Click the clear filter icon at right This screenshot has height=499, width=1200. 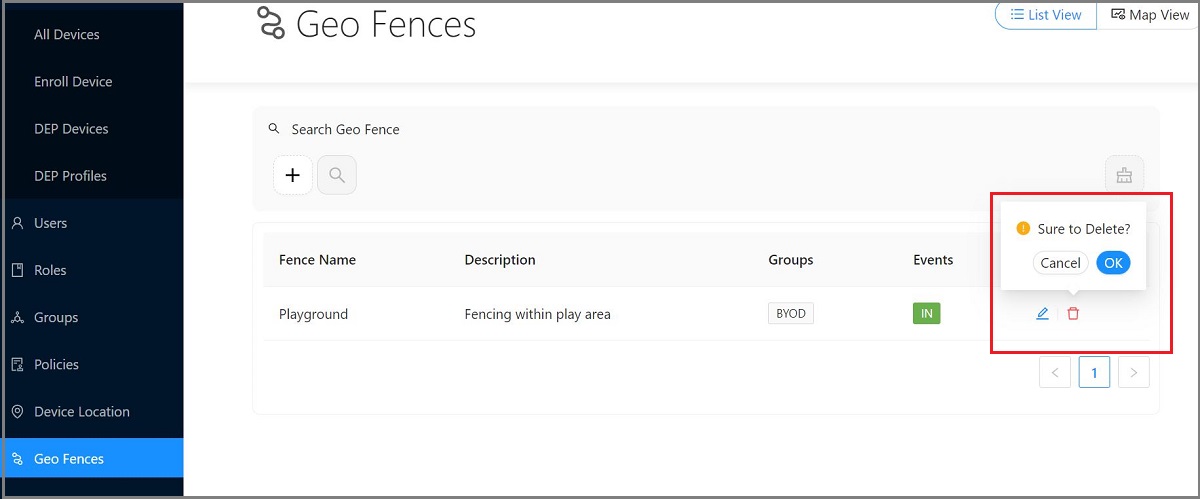1124,175
